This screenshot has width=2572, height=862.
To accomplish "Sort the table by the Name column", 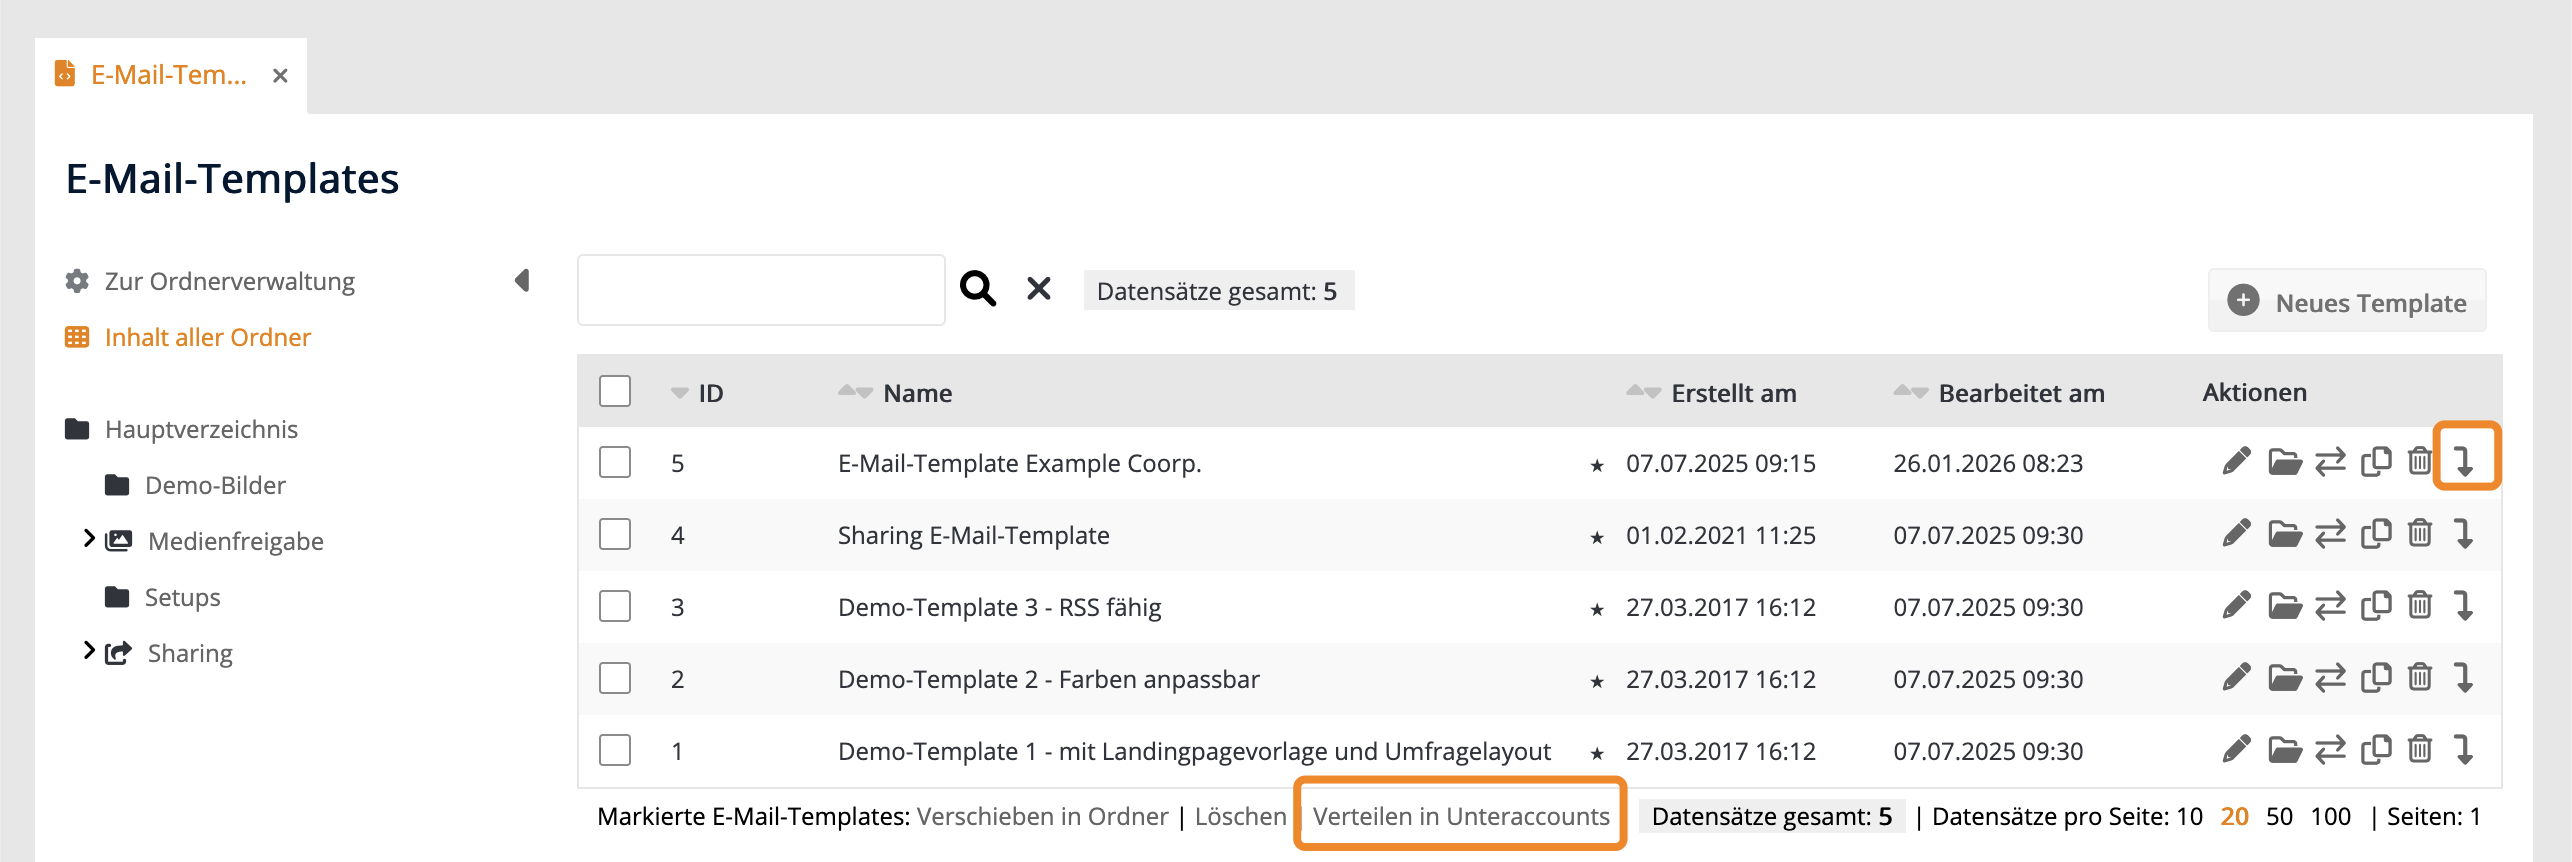I will 916,393.
